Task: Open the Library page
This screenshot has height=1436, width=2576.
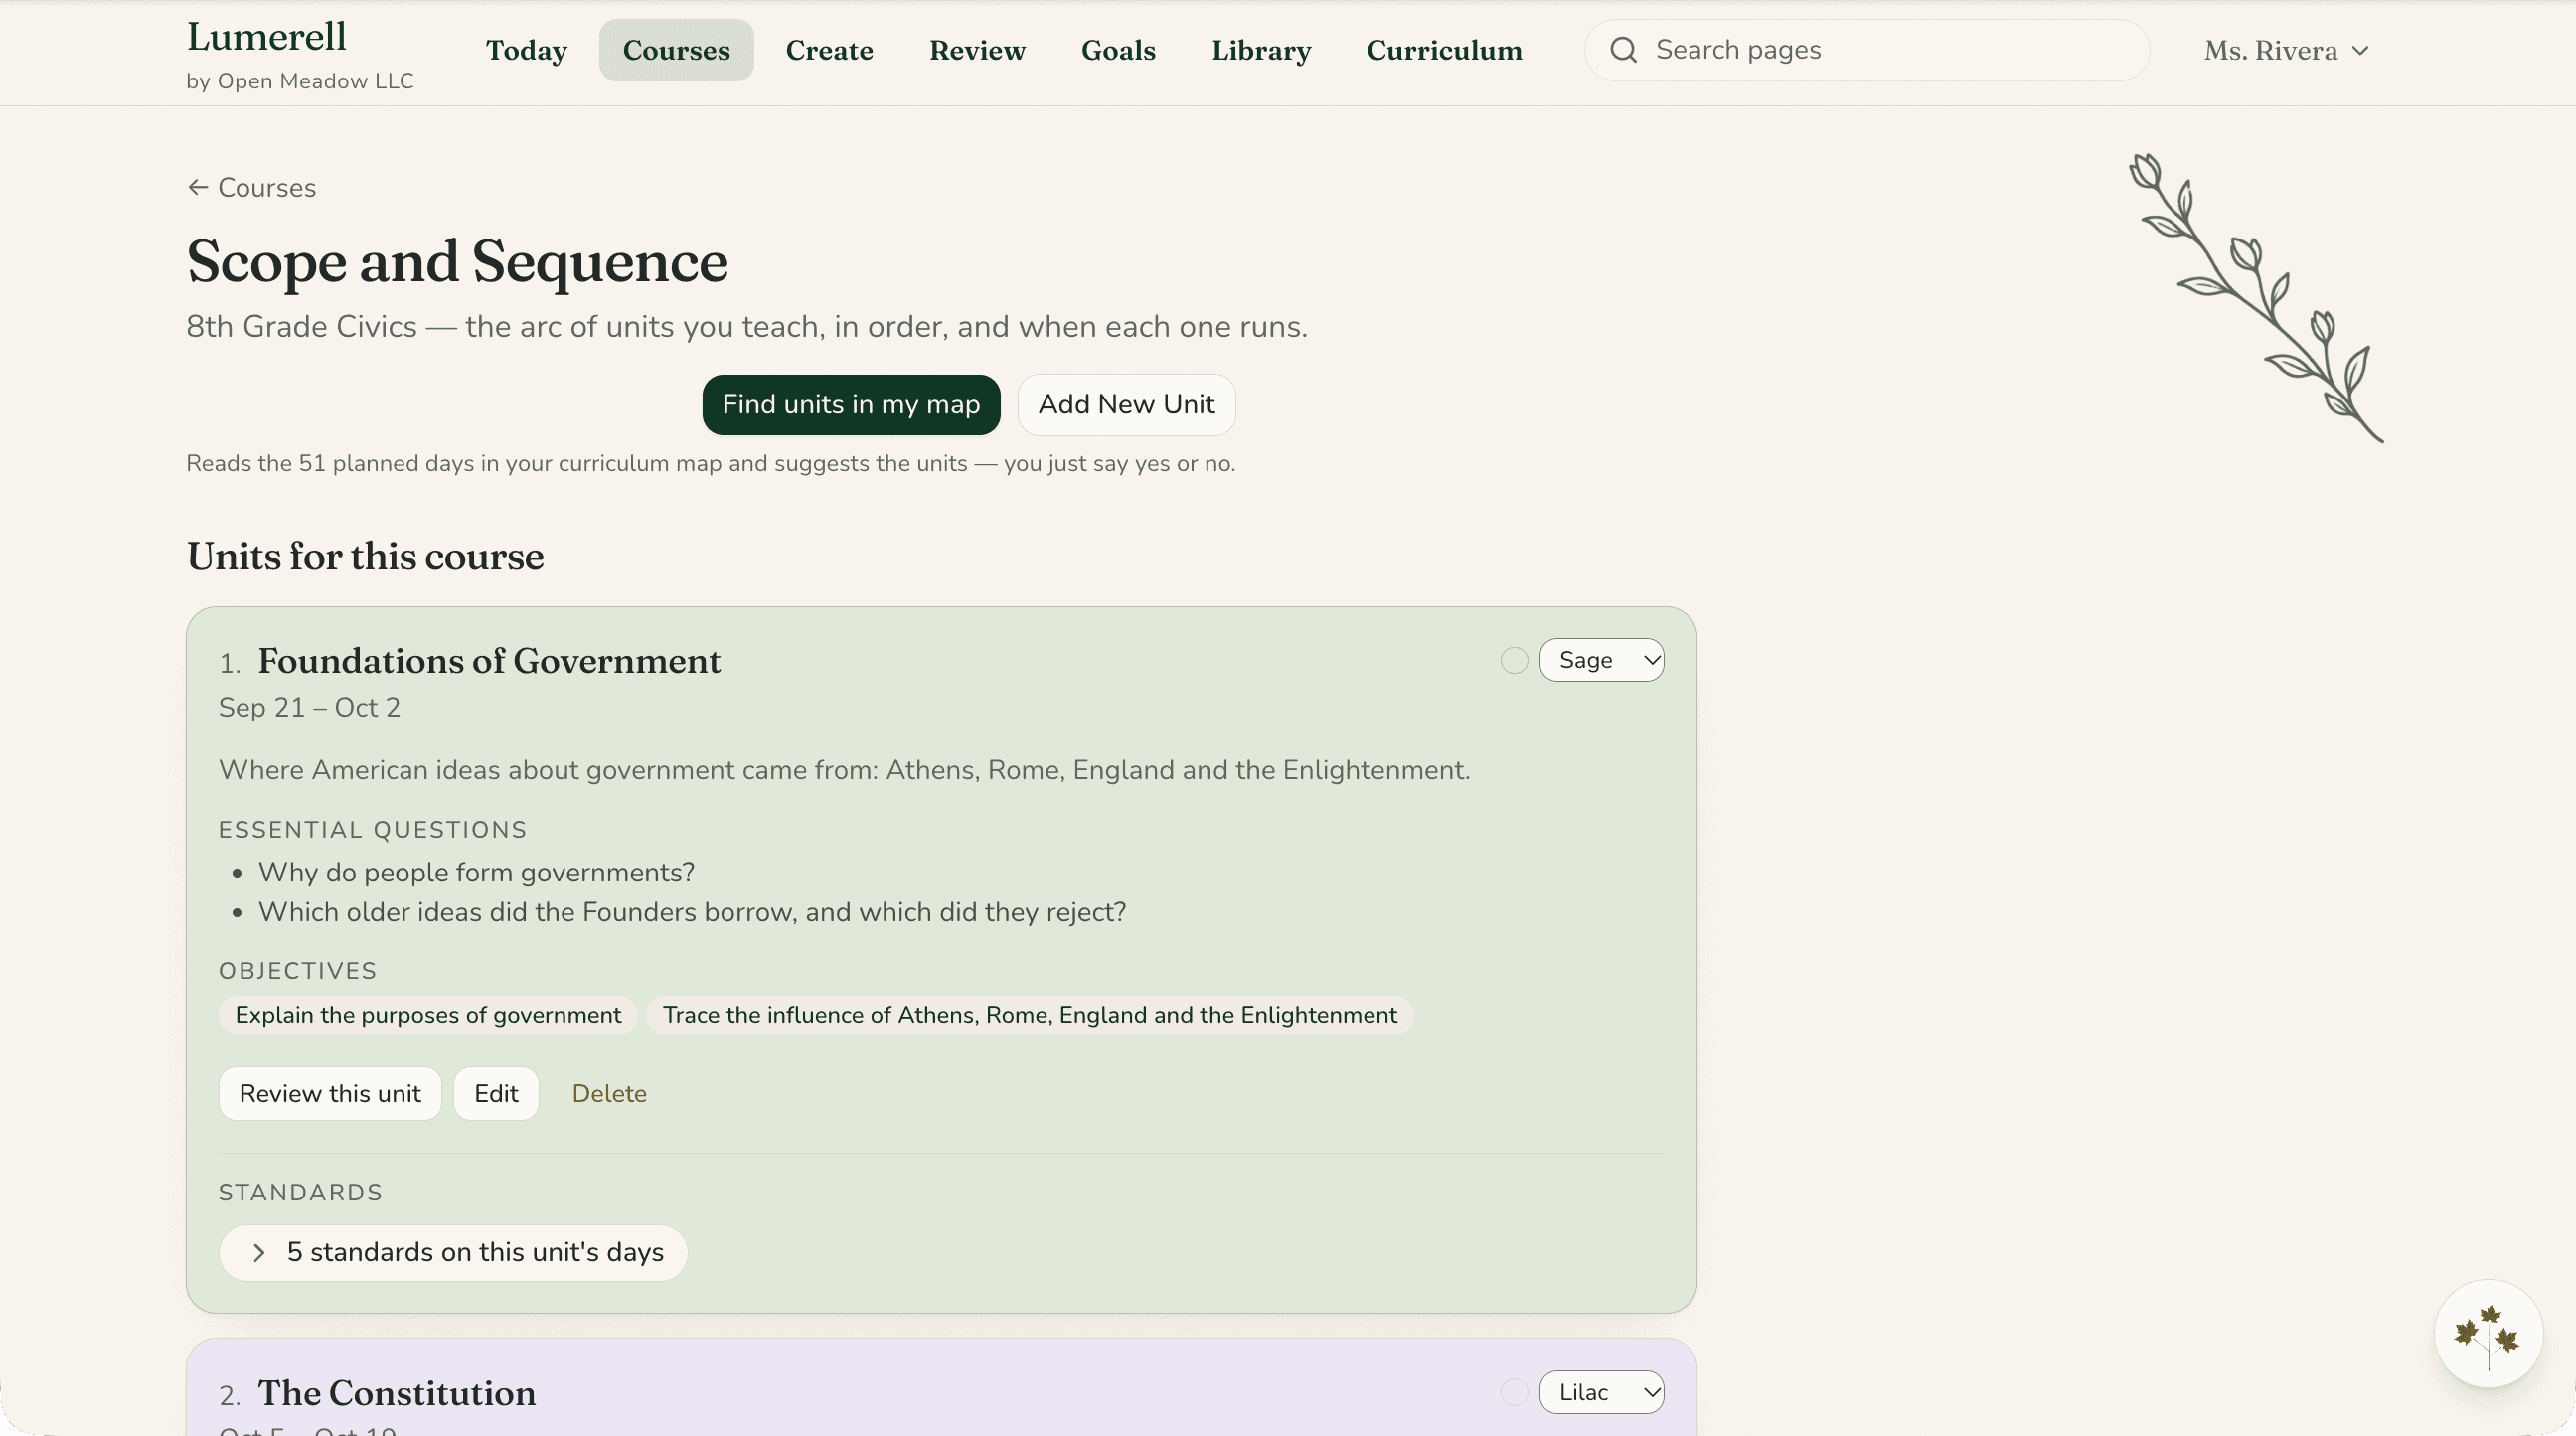Action: pyautogui.click(x=1261, y=51)
